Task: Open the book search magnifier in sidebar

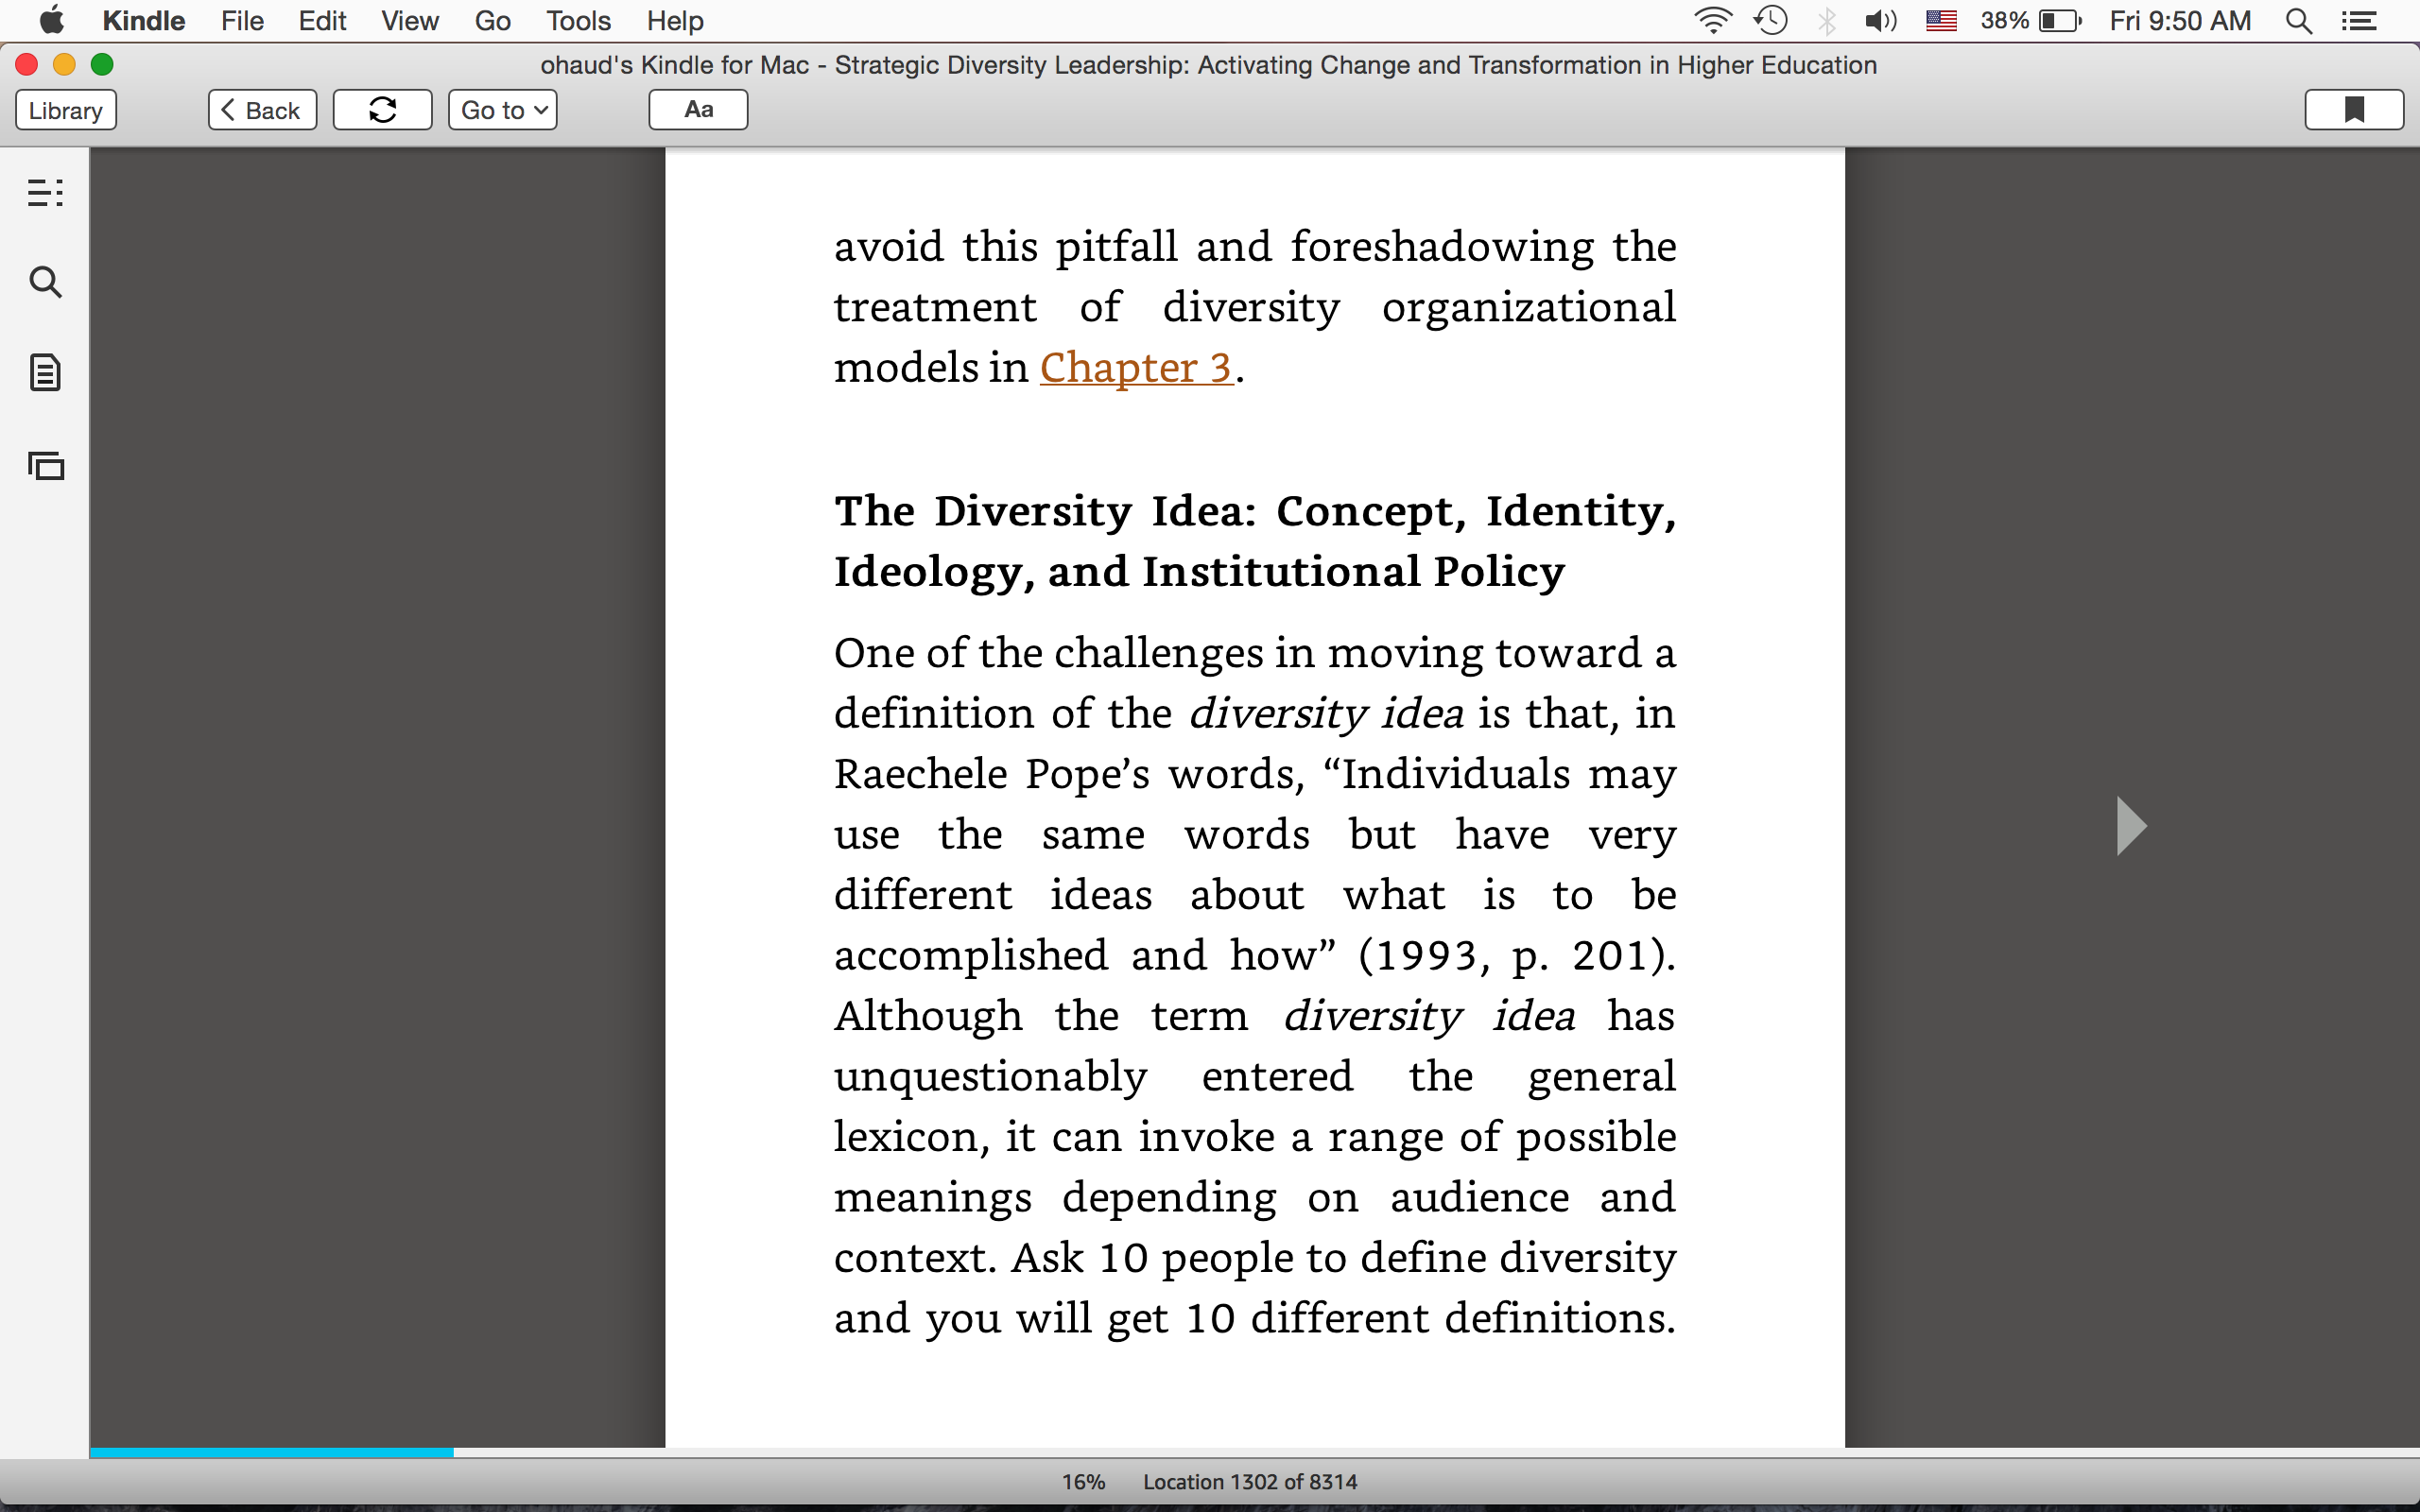Action: (45, 283)
